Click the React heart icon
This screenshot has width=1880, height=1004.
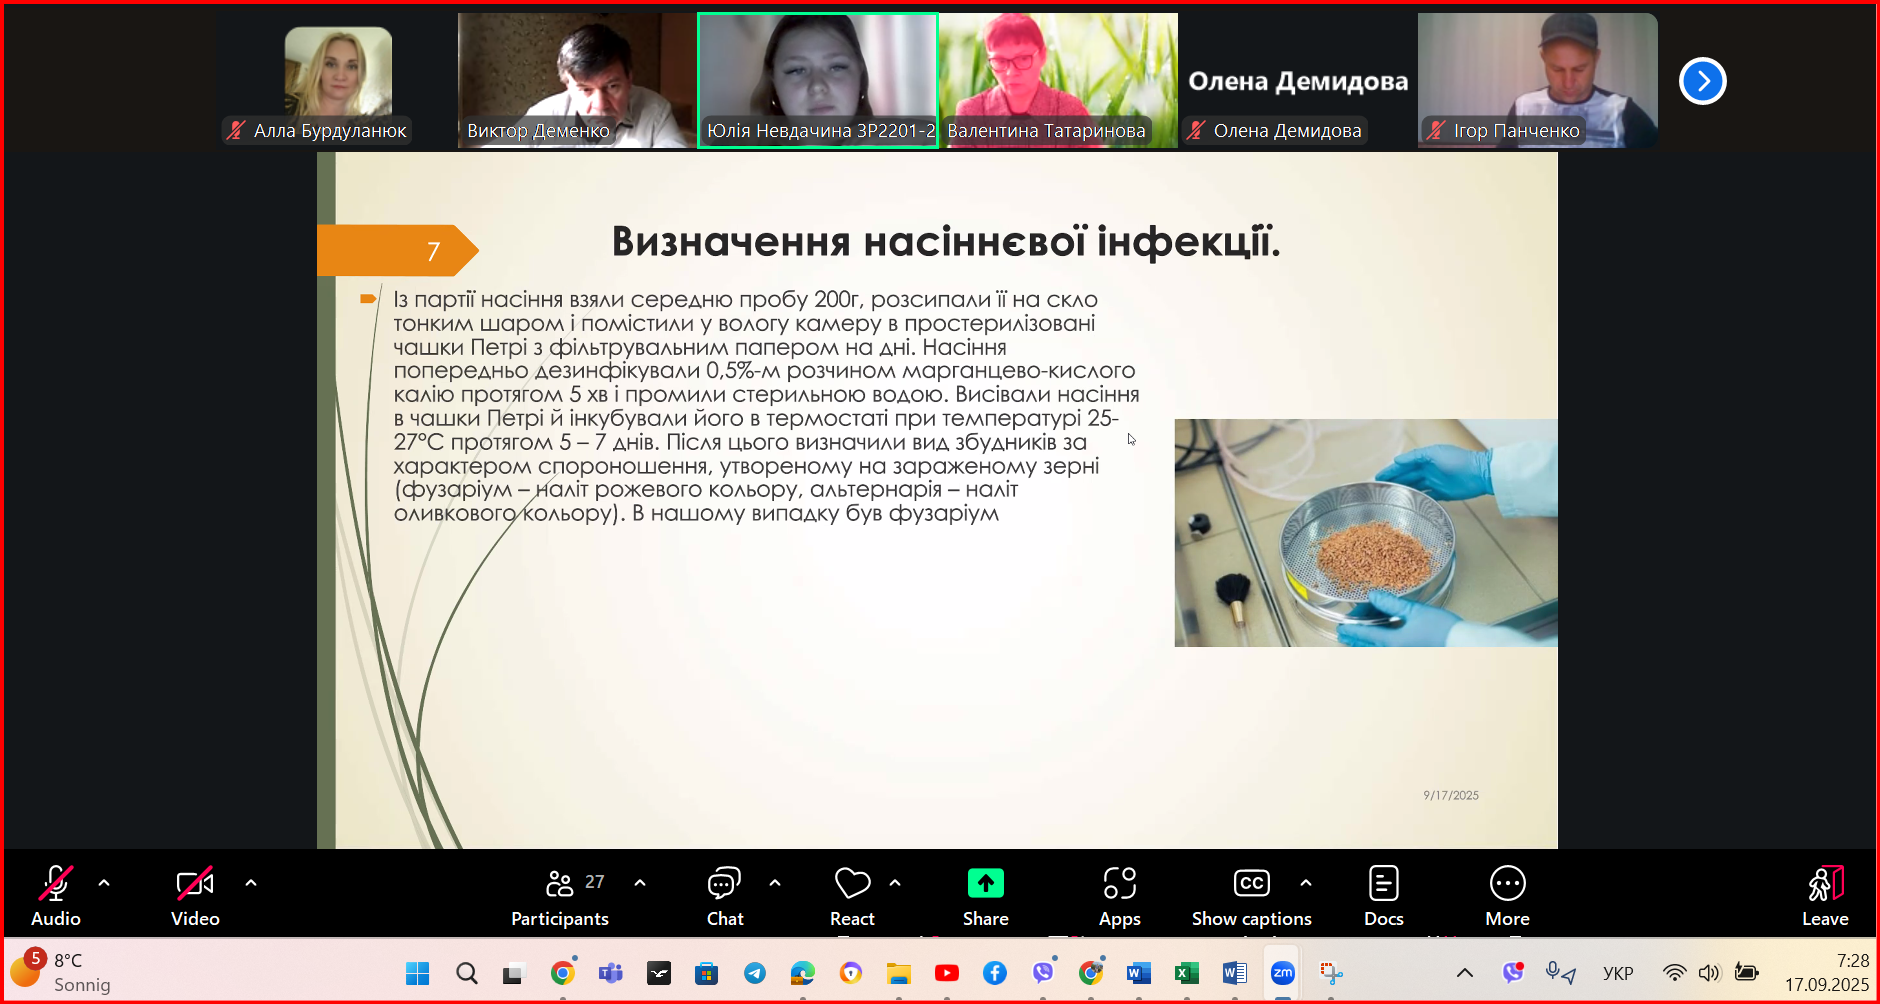pyautogui.click(x=852, y=884)
